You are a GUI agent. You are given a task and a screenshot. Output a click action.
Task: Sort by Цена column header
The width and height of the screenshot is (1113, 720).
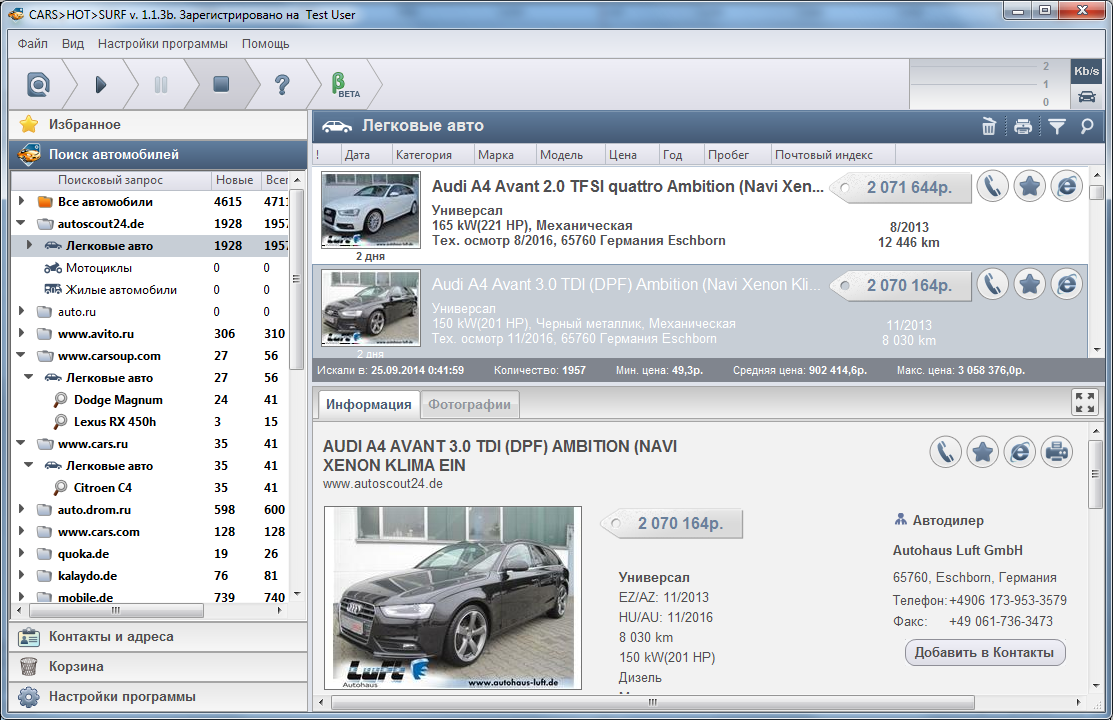630,155
